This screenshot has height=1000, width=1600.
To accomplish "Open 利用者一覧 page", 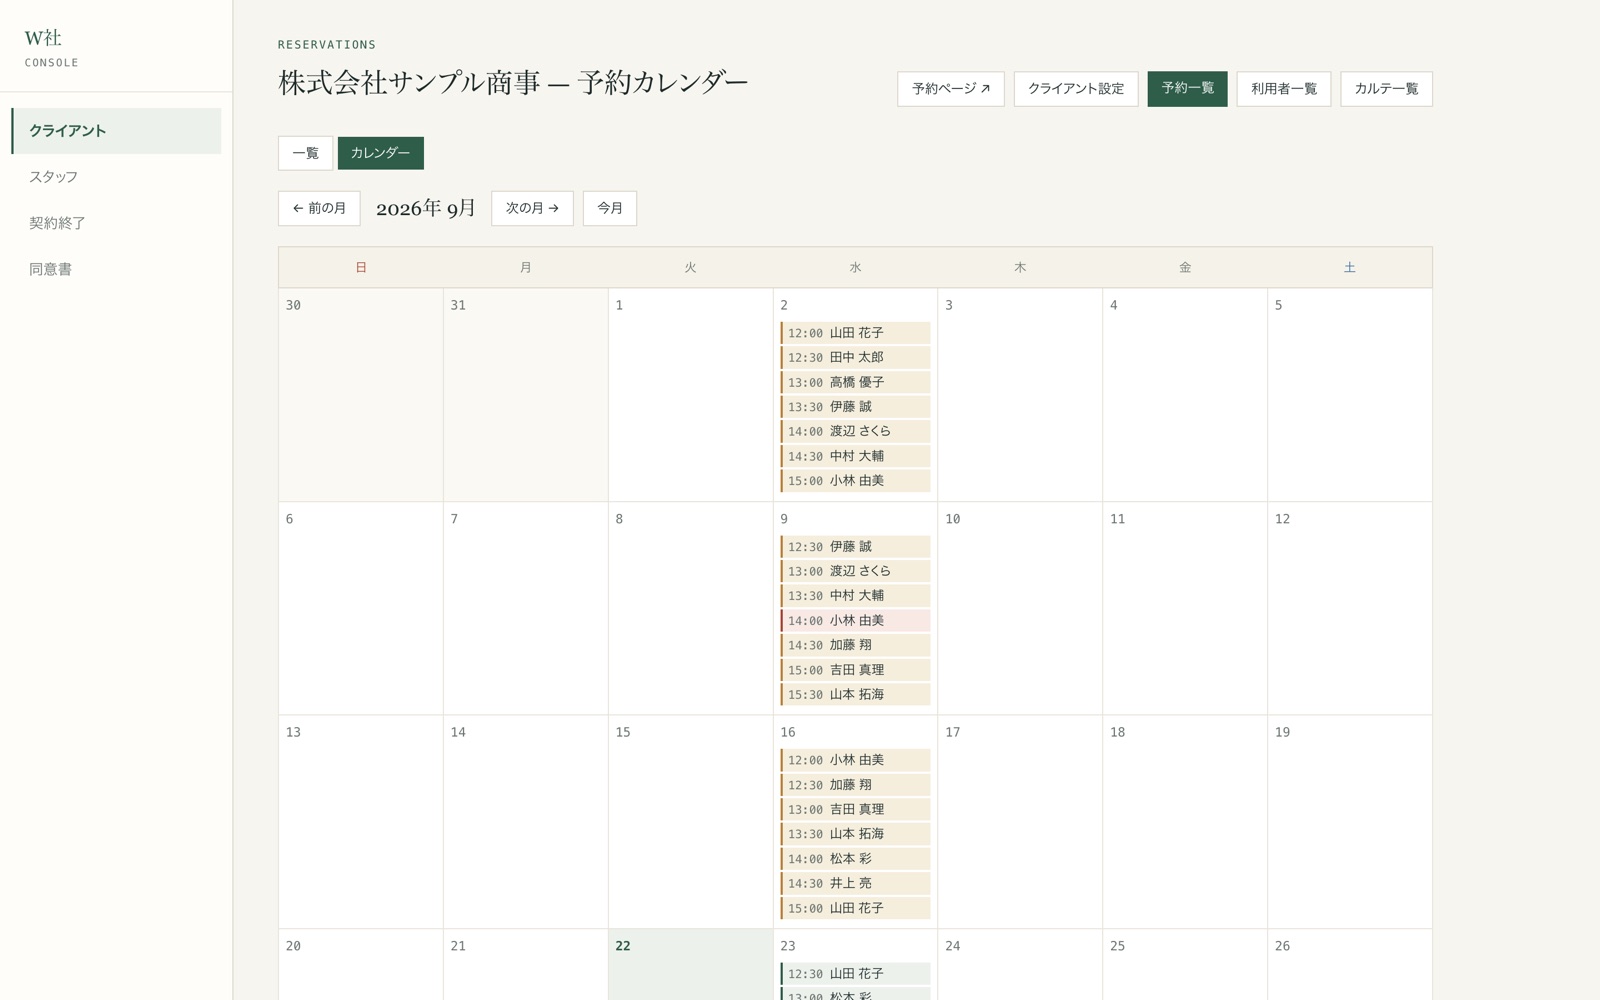I will pos(1284,89).
